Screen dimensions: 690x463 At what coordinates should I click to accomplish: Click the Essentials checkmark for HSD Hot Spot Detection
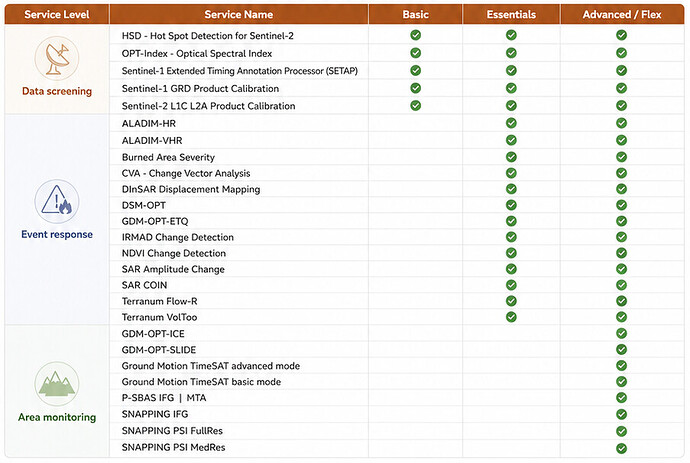(511, 35)
